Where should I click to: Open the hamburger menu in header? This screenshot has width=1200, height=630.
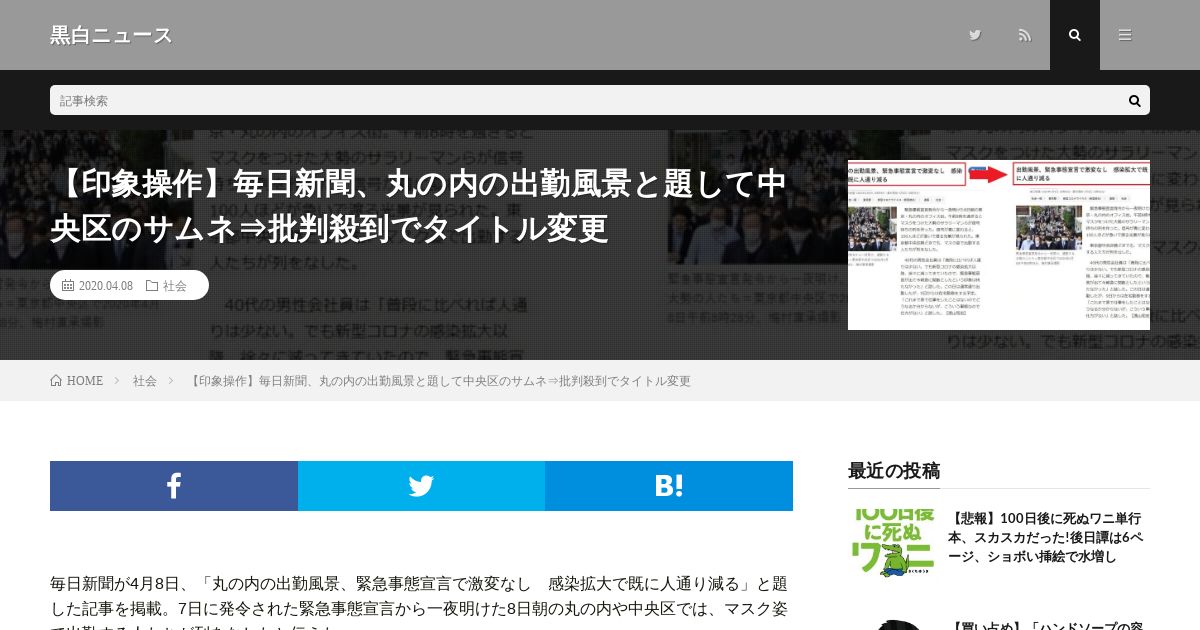[1125, 35]
